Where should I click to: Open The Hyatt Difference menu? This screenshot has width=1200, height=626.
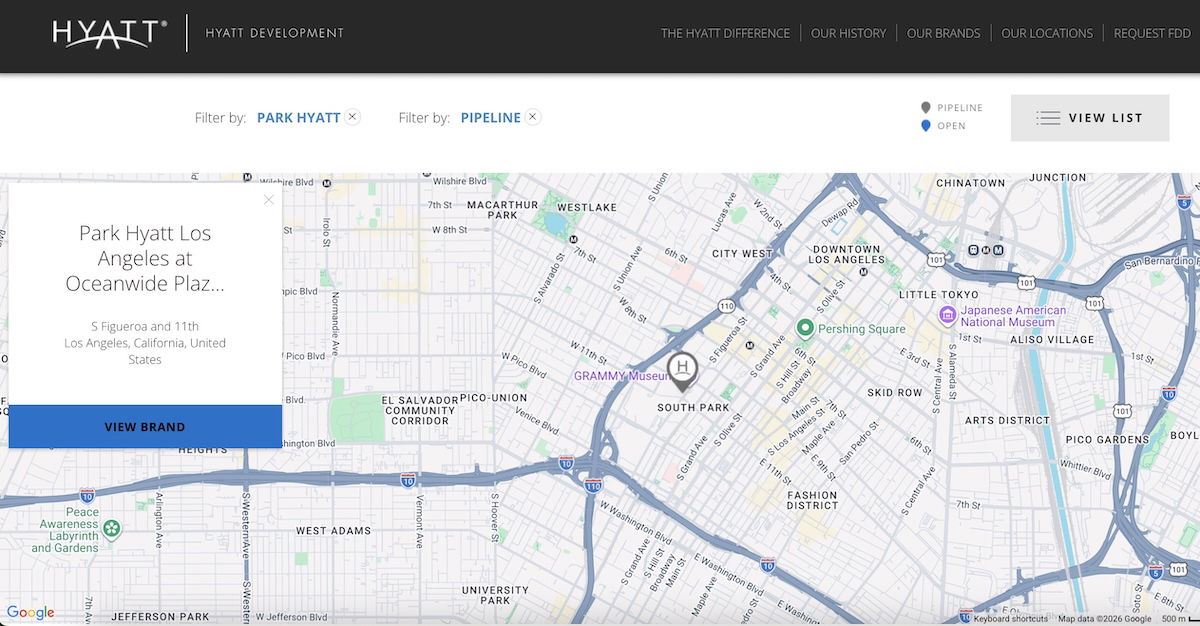(725, 33)
